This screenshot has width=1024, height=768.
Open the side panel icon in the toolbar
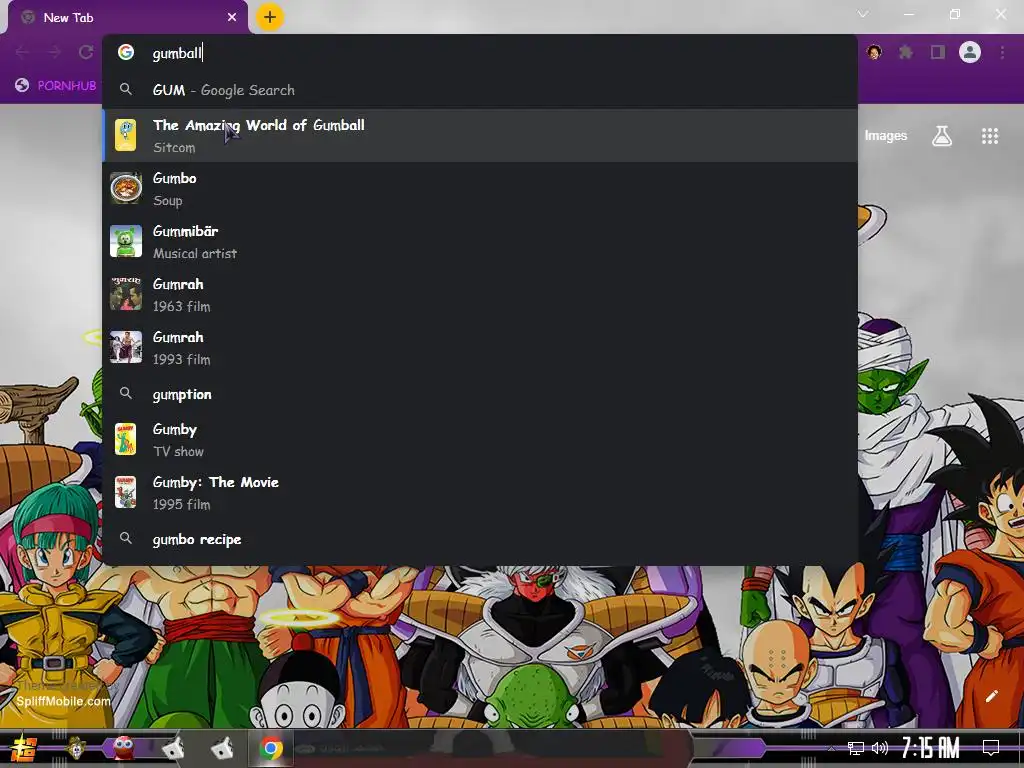tap(938, 52)
